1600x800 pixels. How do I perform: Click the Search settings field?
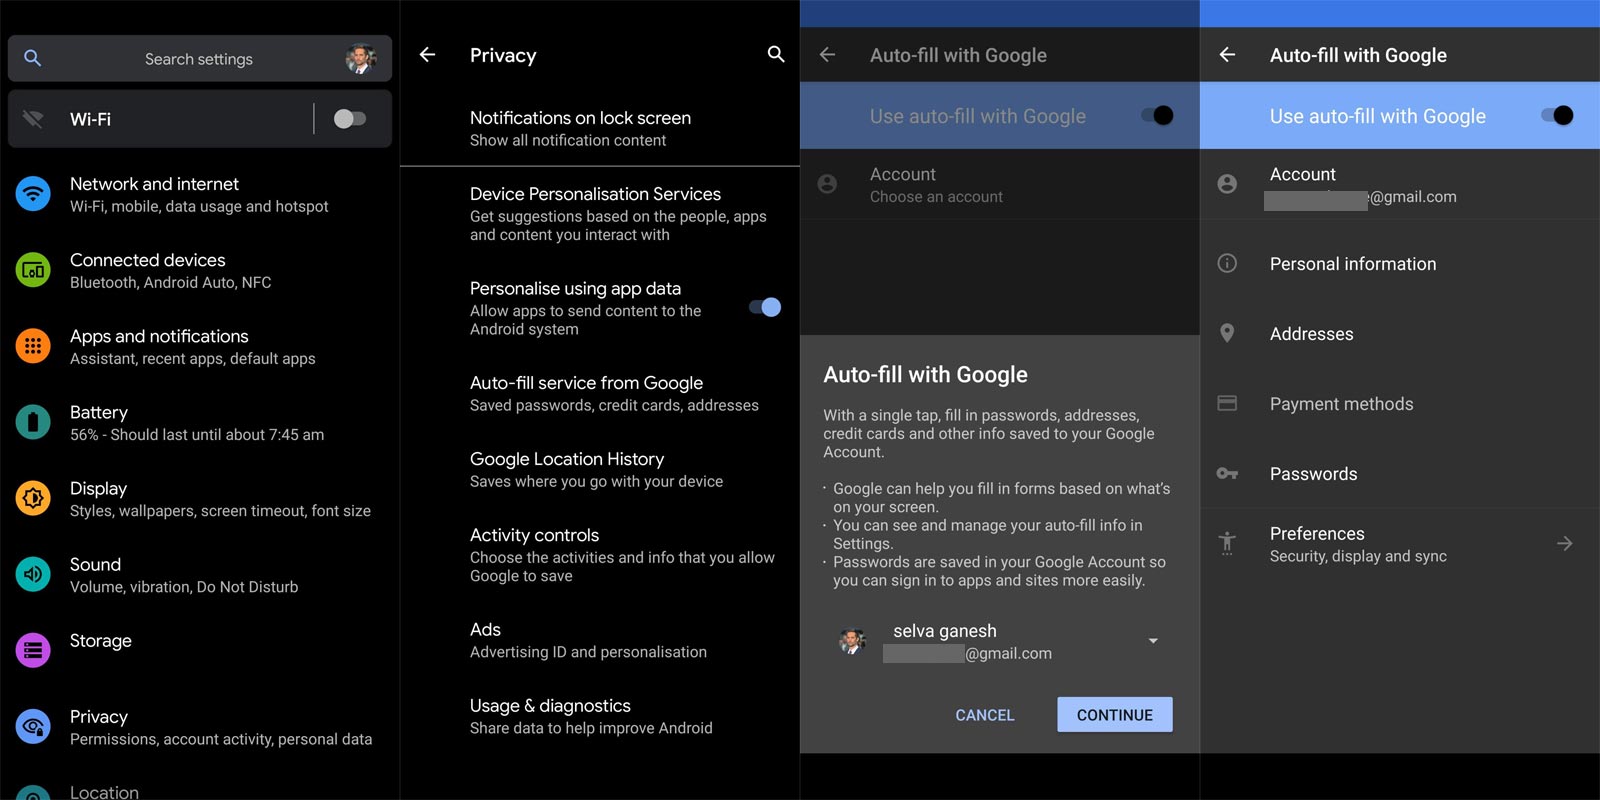pos(200,59)
